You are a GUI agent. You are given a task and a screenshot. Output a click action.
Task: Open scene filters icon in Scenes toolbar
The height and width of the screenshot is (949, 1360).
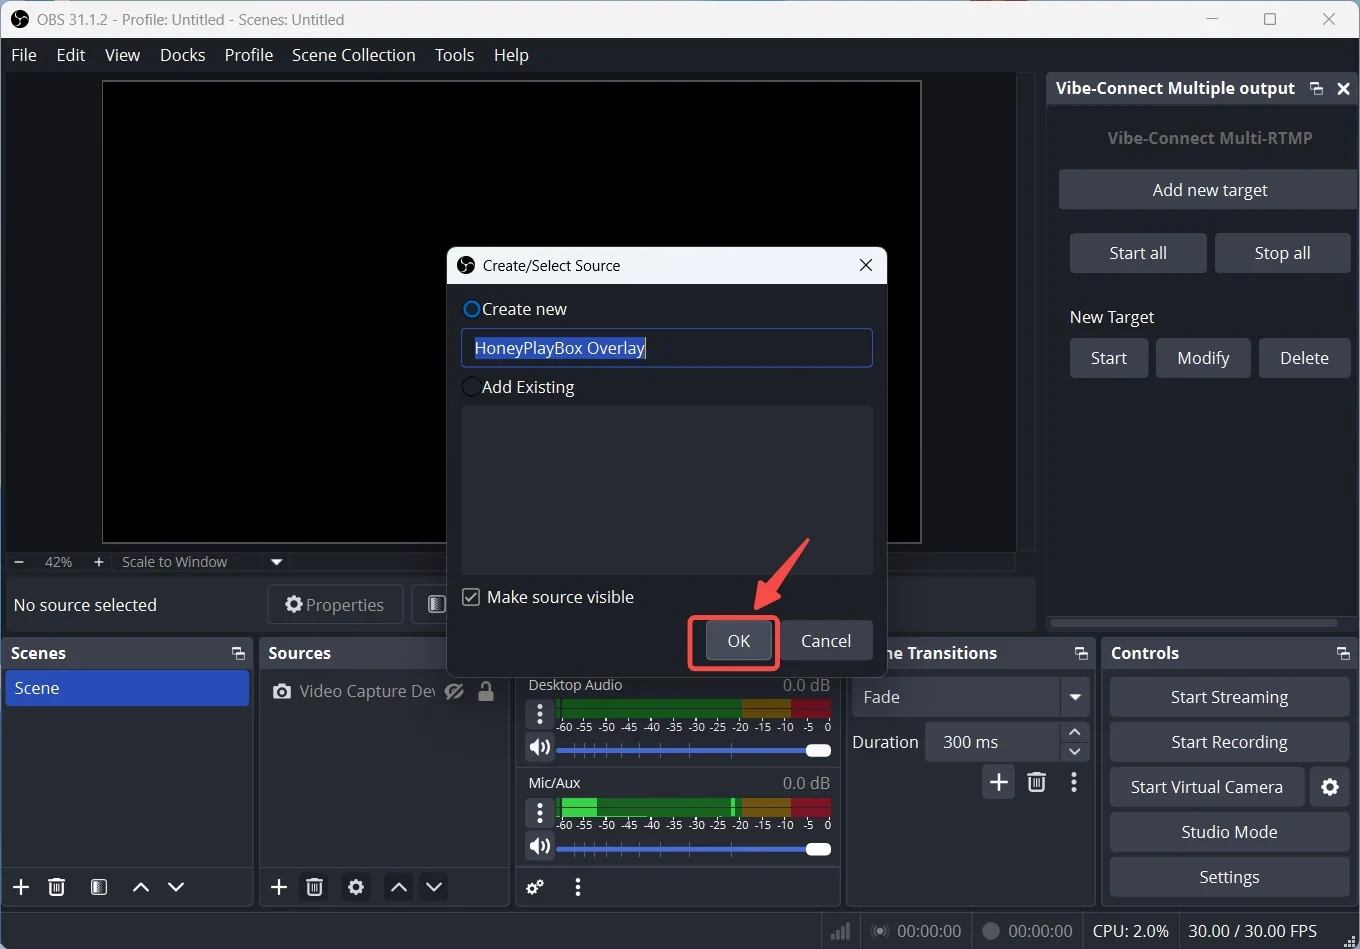tap(99, 887)
